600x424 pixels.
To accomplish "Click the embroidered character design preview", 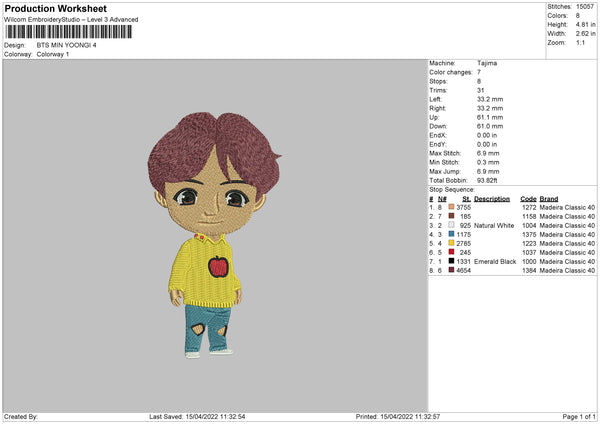I will pos(215,235).
